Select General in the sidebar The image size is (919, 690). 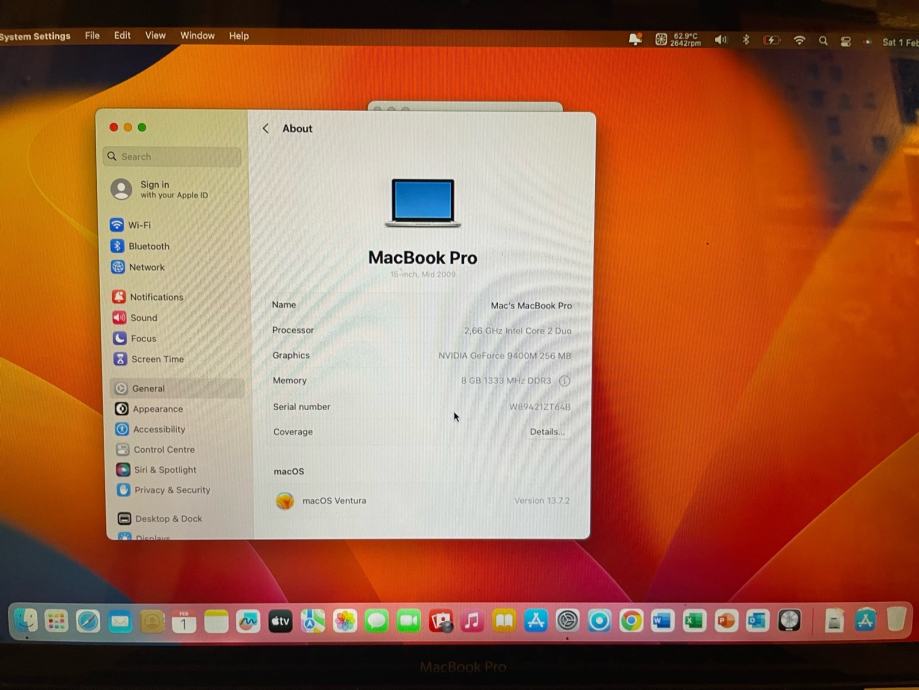point(178,388)
